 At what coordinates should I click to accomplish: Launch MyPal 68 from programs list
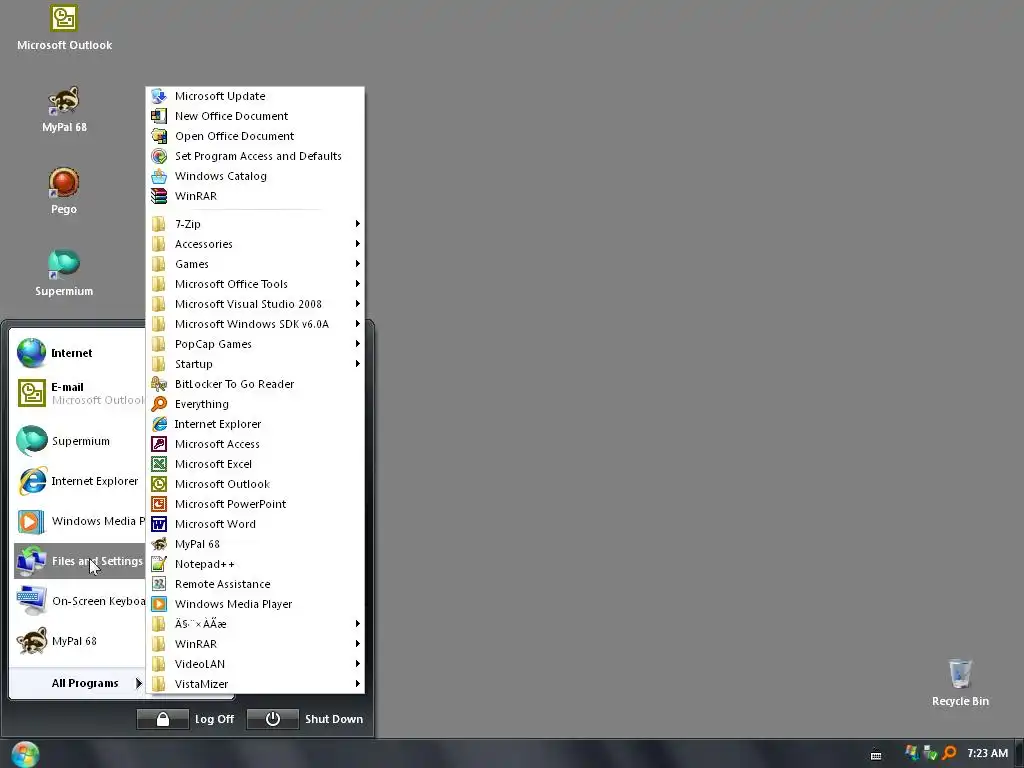pyautogui.click(x=255, y=544)
